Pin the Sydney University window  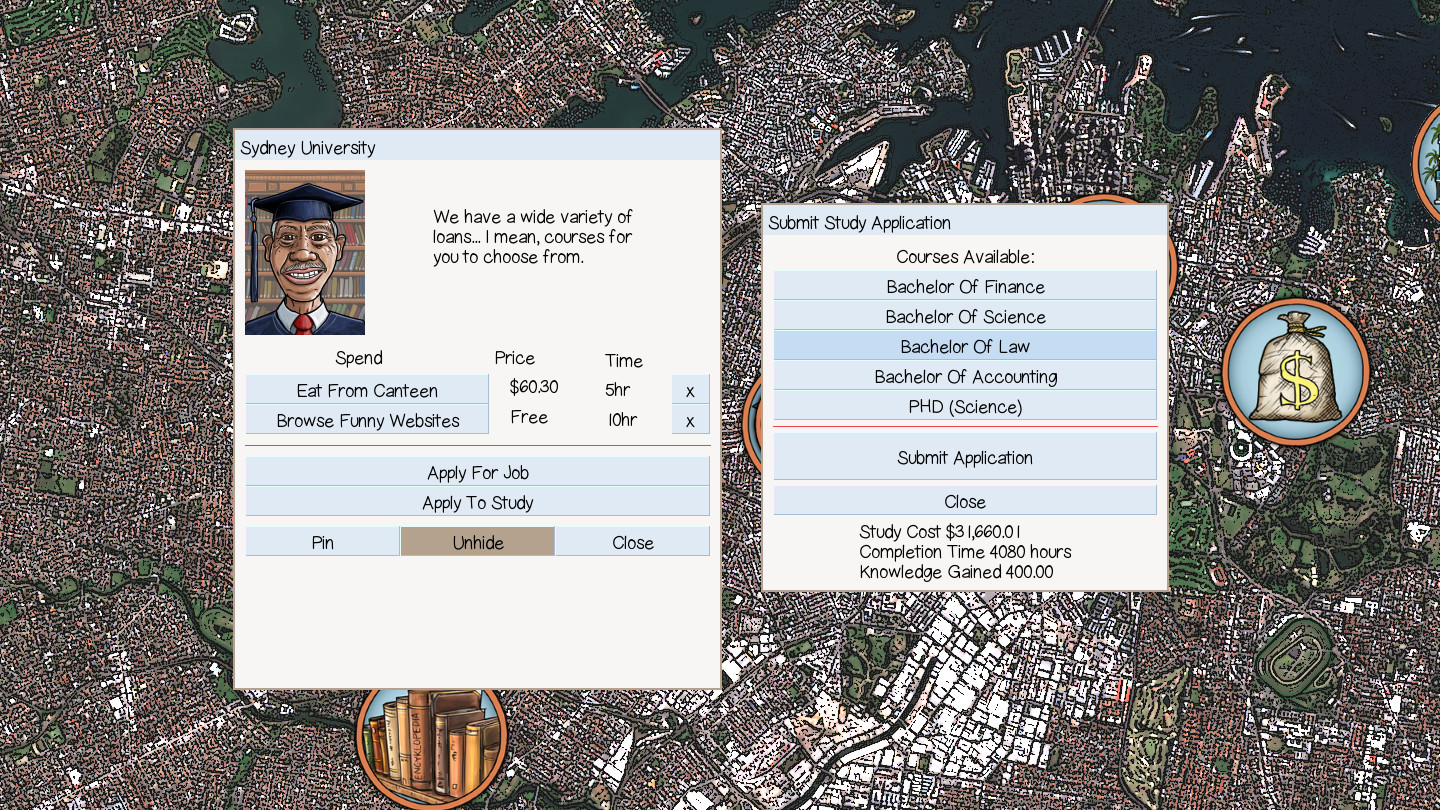322,542
